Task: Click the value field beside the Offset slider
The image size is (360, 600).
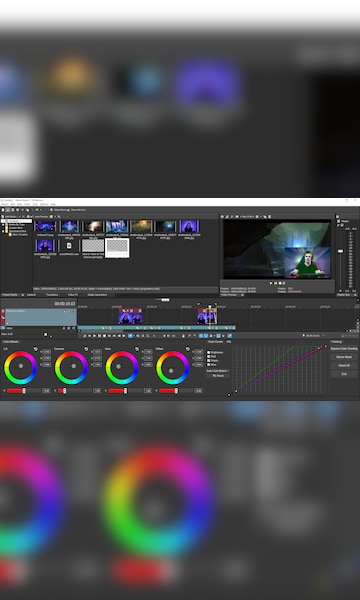Action: click(x=198, y=391)
